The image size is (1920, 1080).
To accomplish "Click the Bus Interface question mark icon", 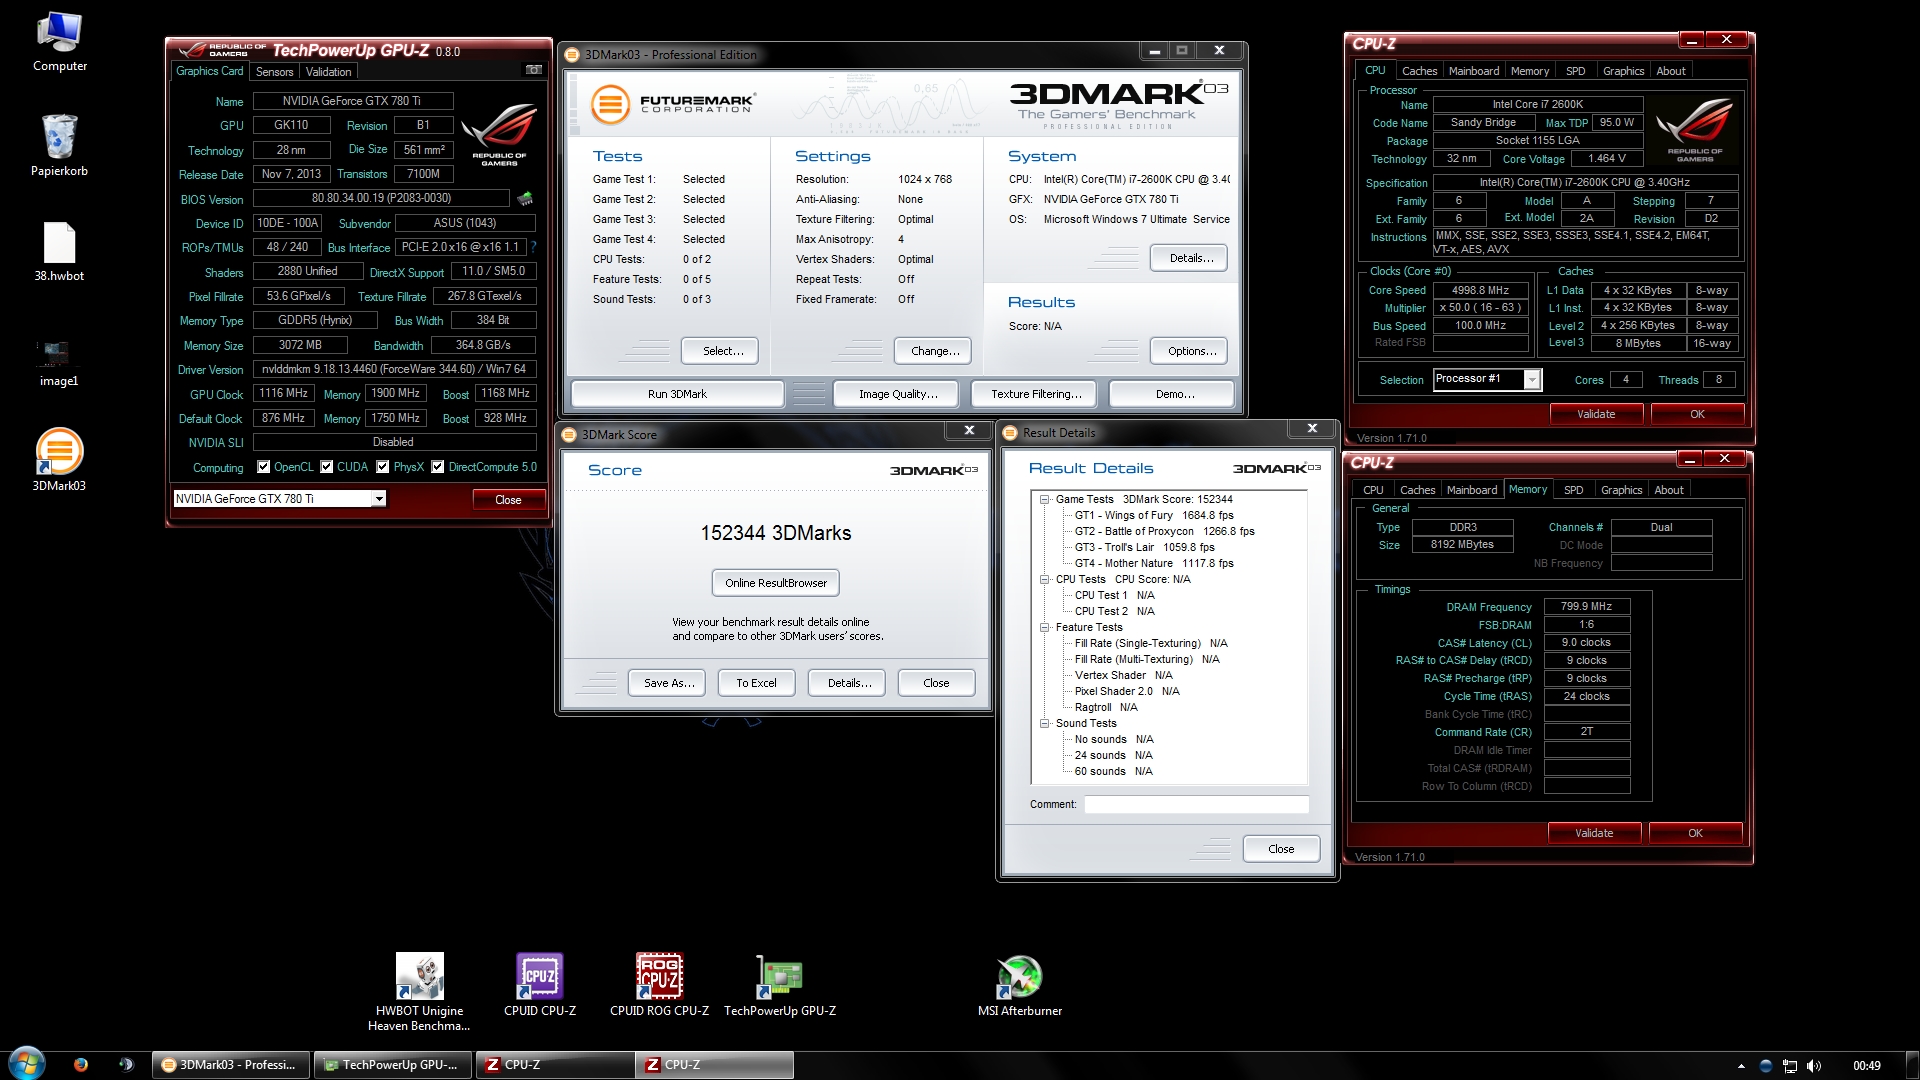I will pyautogui.click(x=533, y=247).
